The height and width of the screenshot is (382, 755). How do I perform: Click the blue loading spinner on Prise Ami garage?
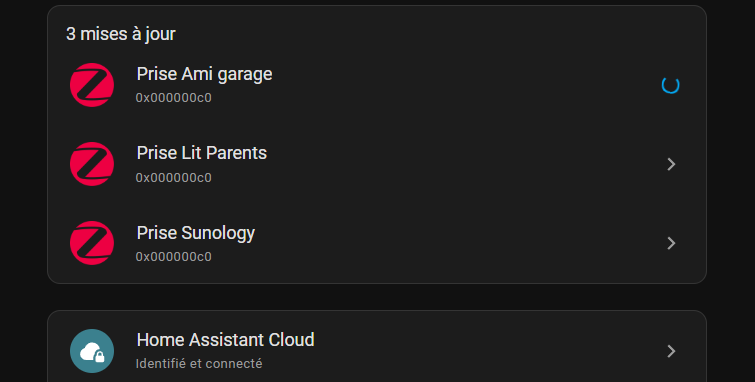pos(670,85)
